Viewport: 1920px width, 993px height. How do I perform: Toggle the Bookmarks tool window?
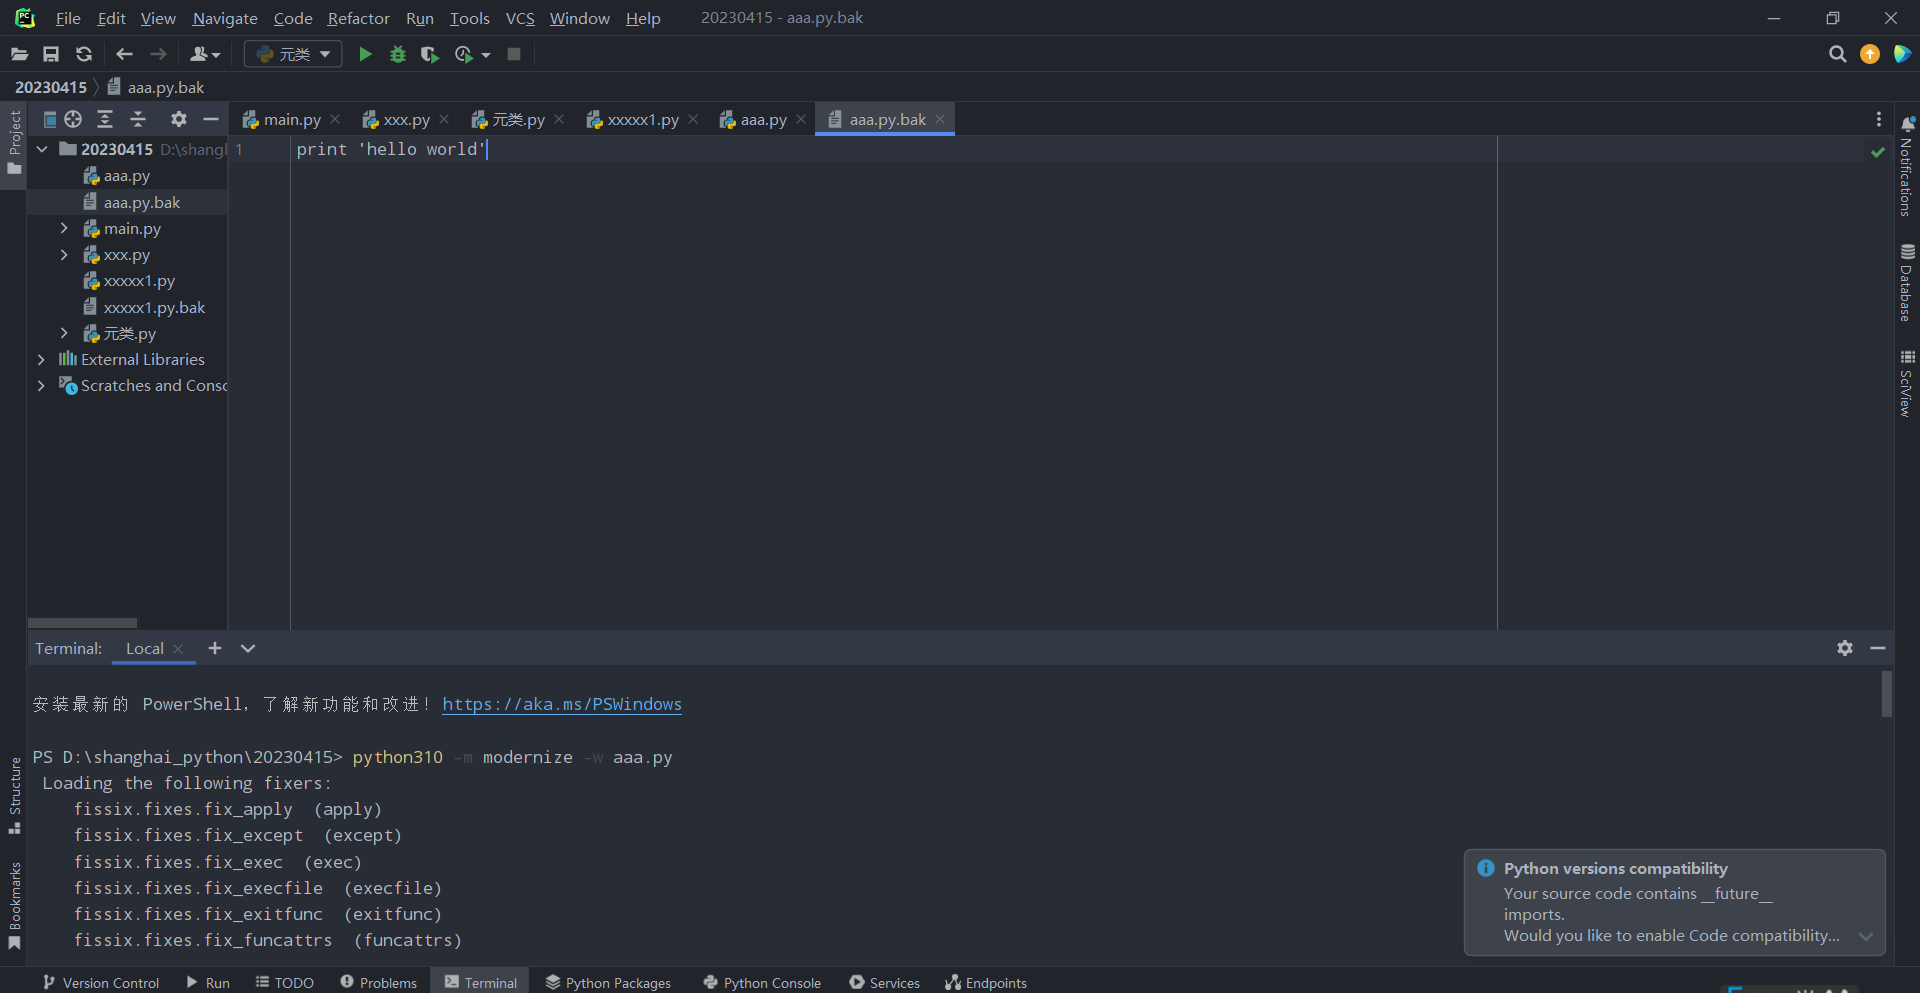14,906
